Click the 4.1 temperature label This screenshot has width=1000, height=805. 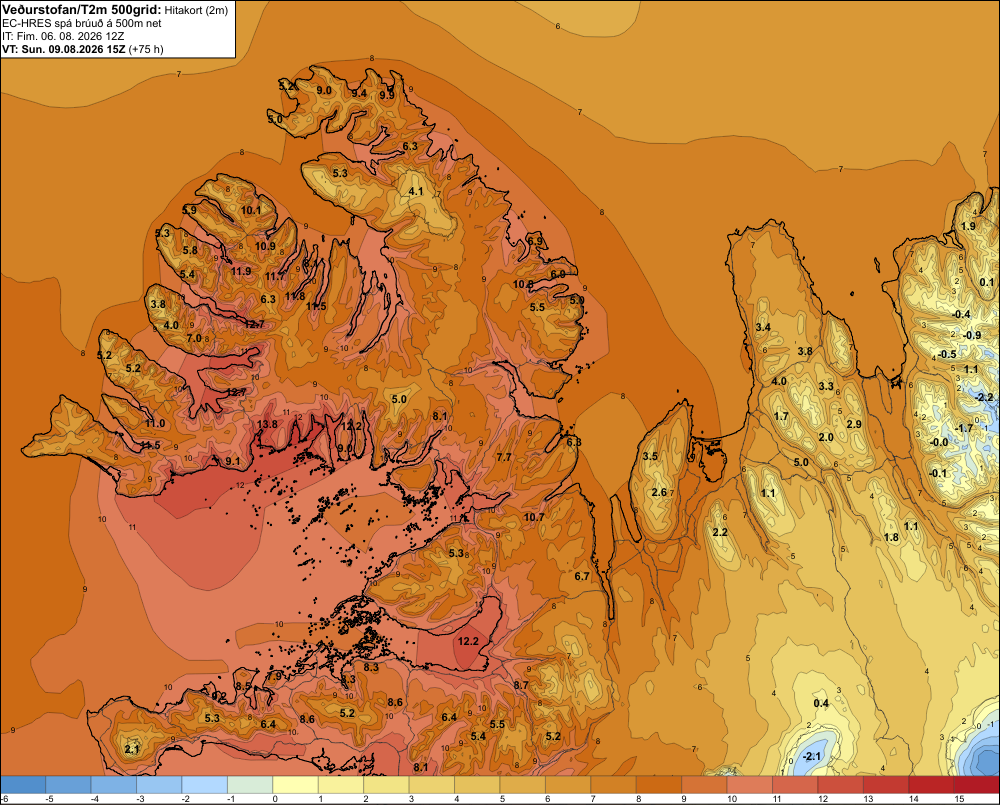[x=416, y=191]
